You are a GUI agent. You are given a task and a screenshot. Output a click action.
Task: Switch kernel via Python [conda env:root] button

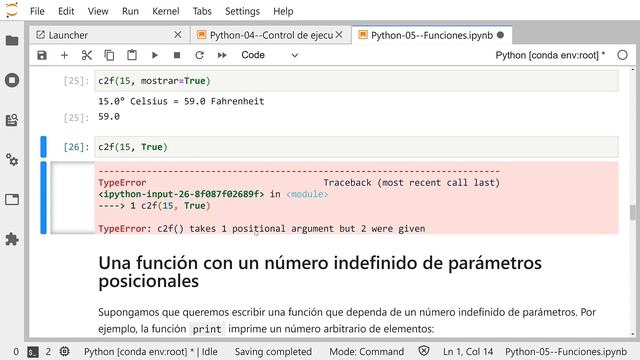tap(550, 55)
